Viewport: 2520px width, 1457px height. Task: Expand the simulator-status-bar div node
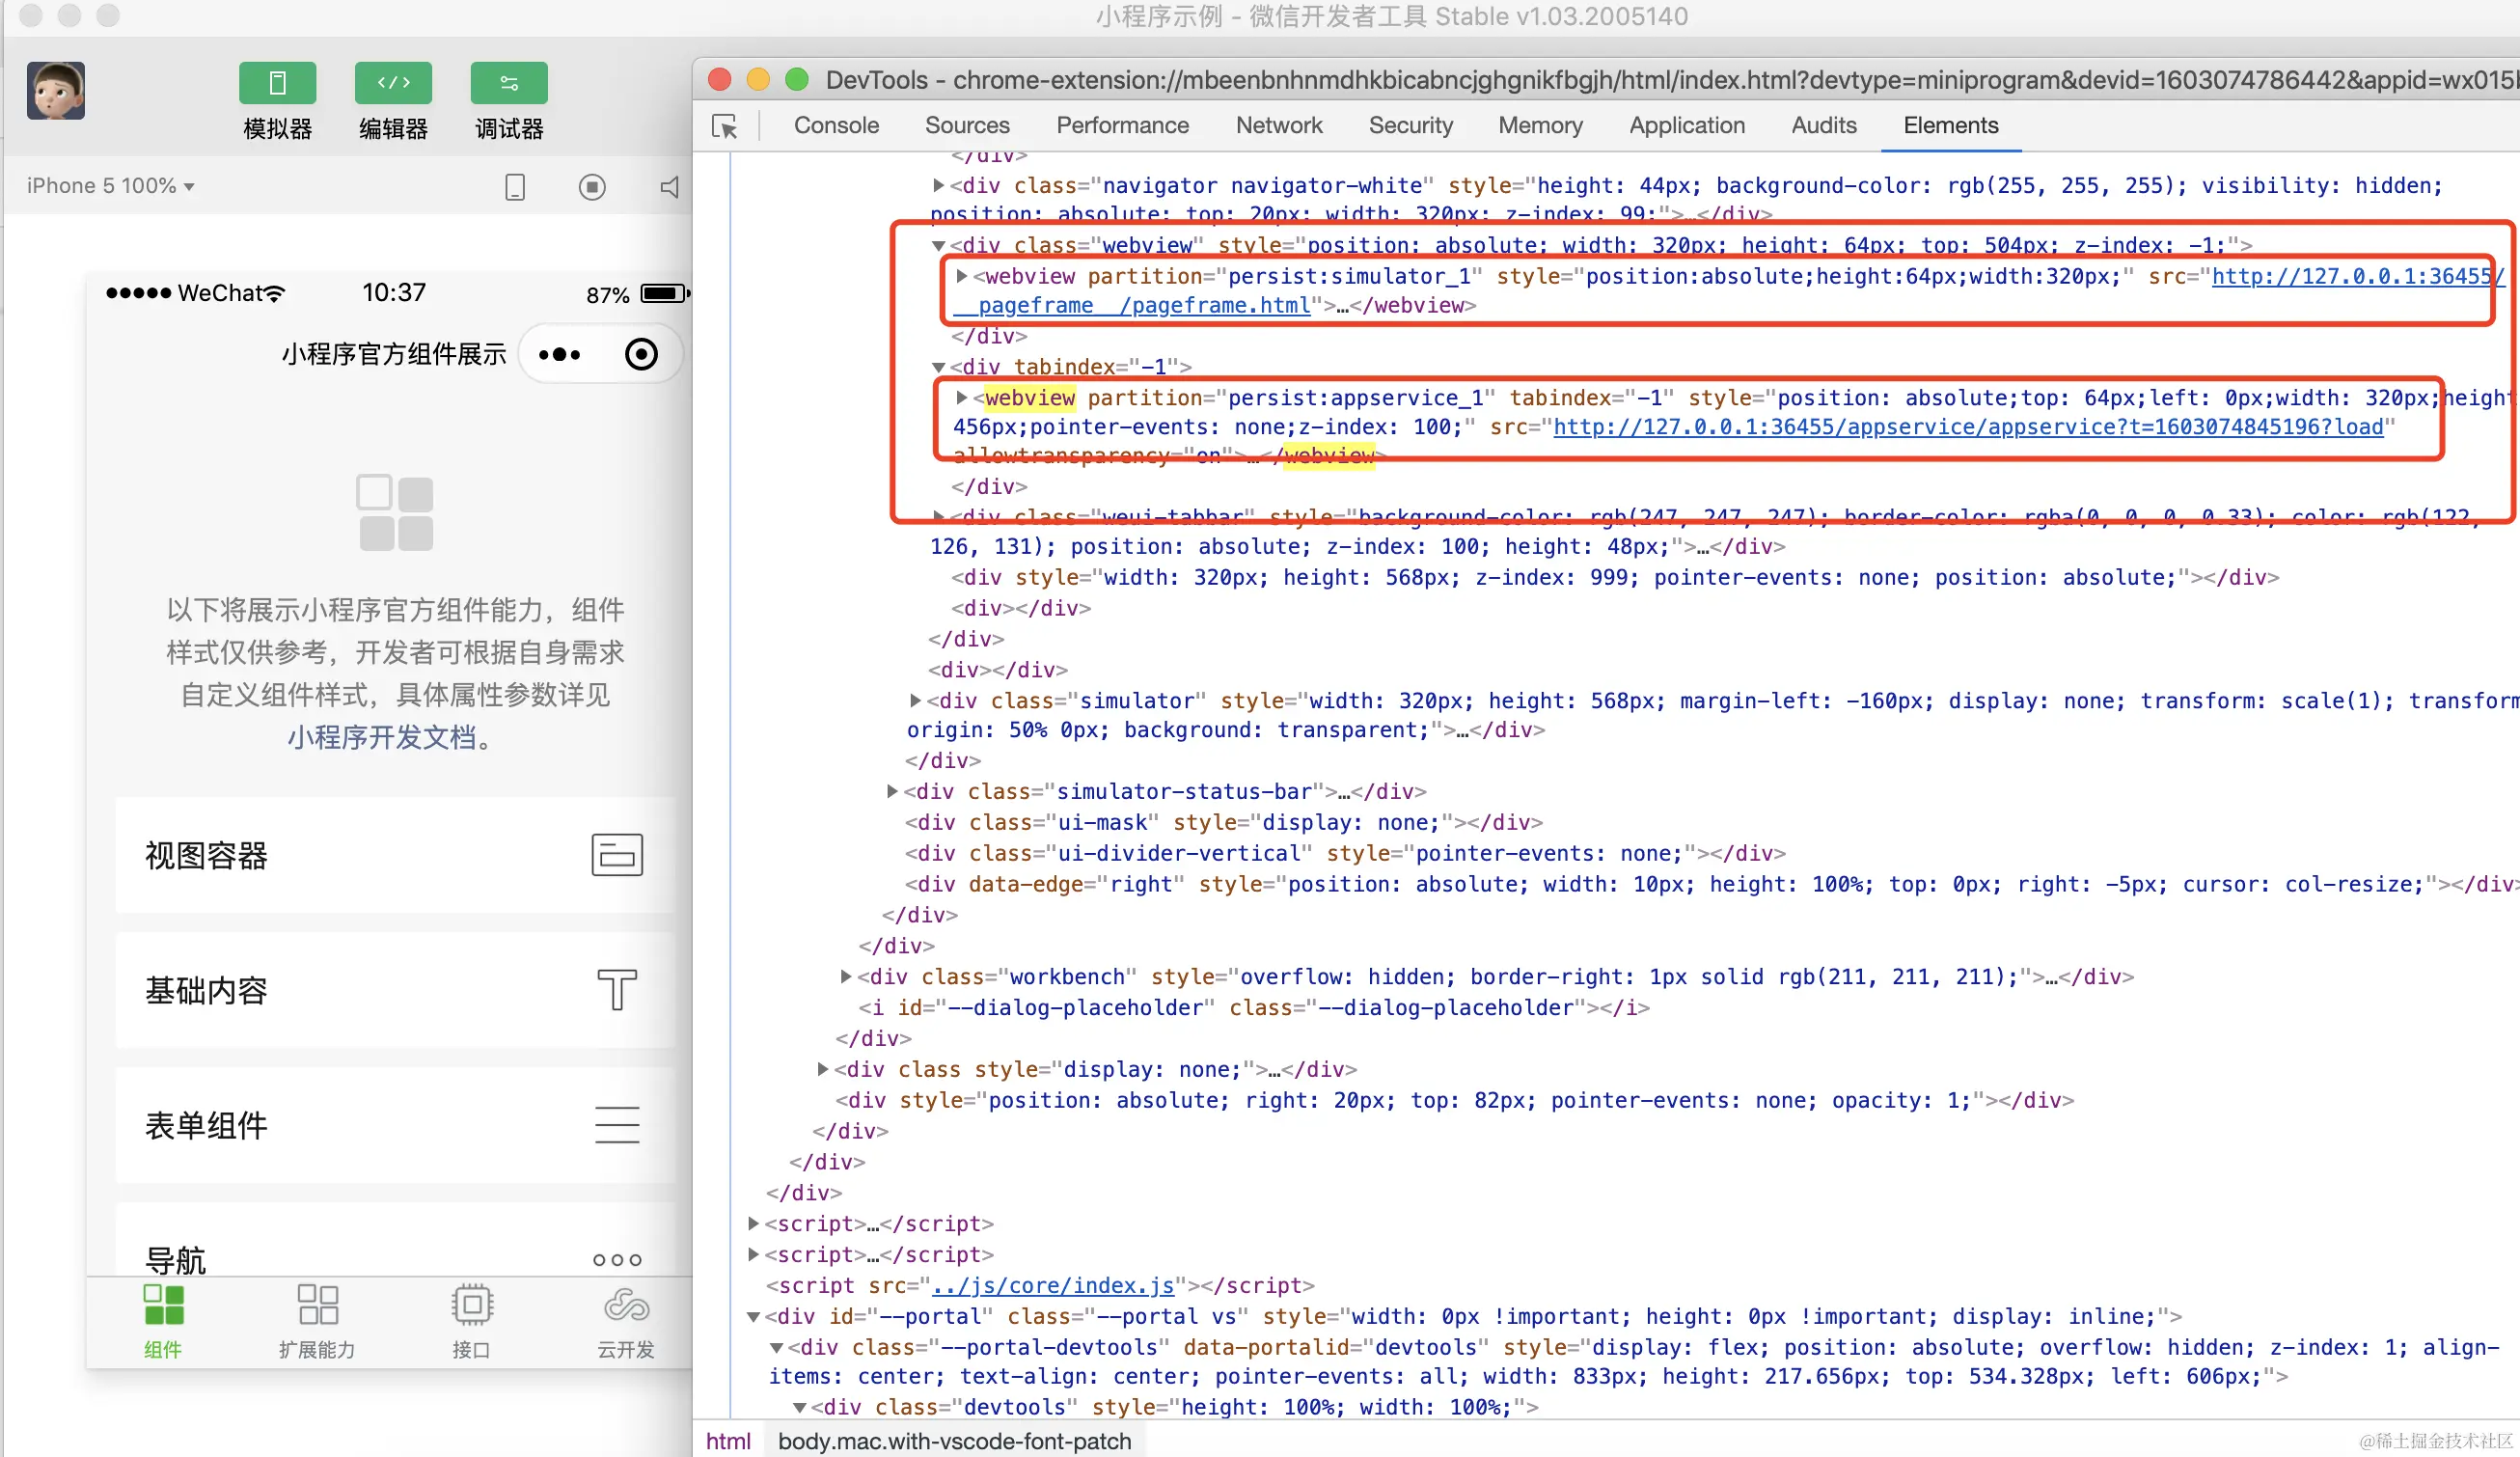892,792
